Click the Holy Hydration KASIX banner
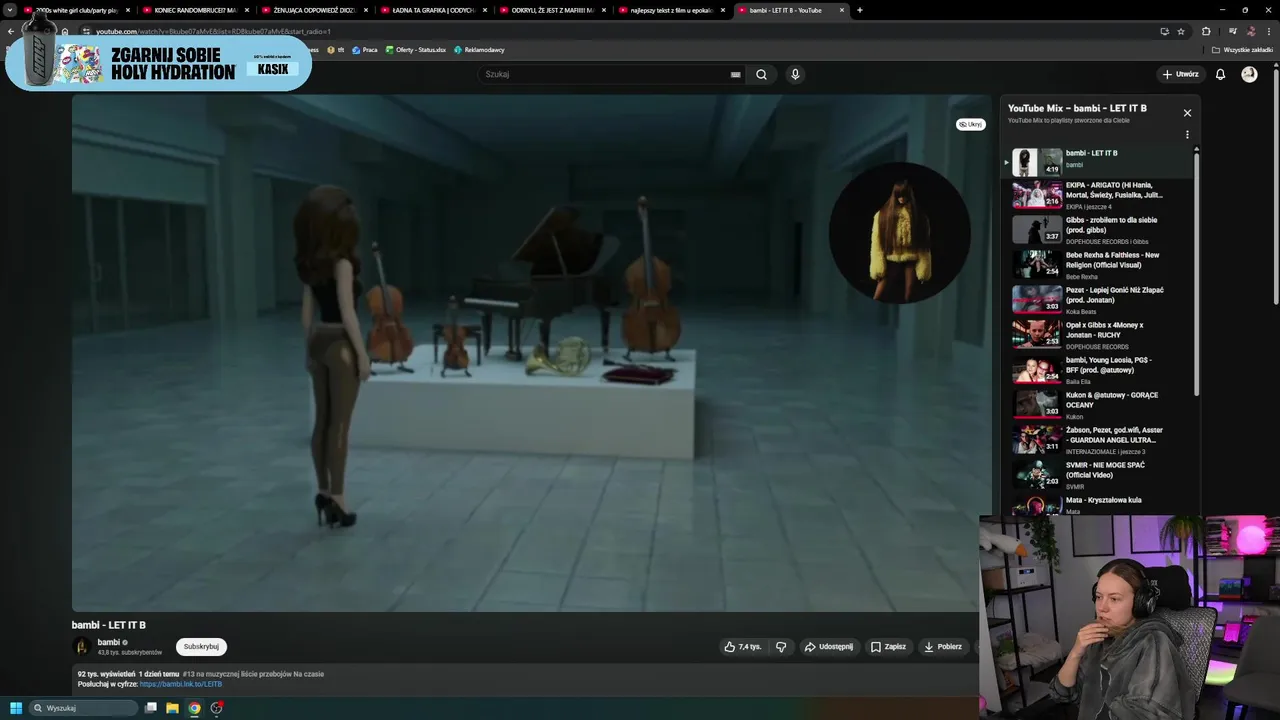The width and height of the screenshot is (1280, 720). [x=160, y=62]
